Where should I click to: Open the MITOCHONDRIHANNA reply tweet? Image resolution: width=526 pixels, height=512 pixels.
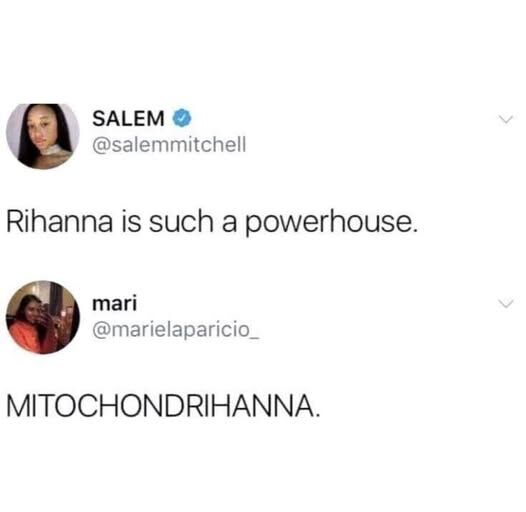[163, 406]
